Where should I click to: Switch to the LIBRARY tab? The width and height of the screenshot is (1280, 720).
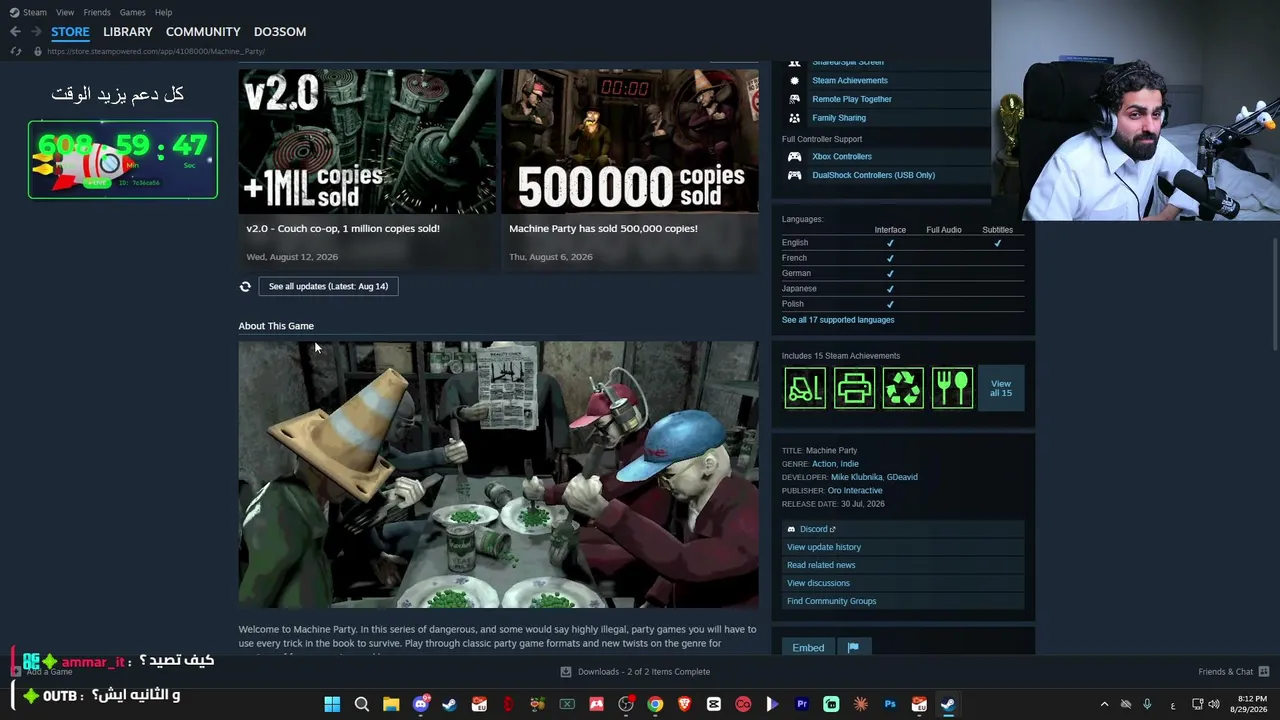[x=128, y=32]
